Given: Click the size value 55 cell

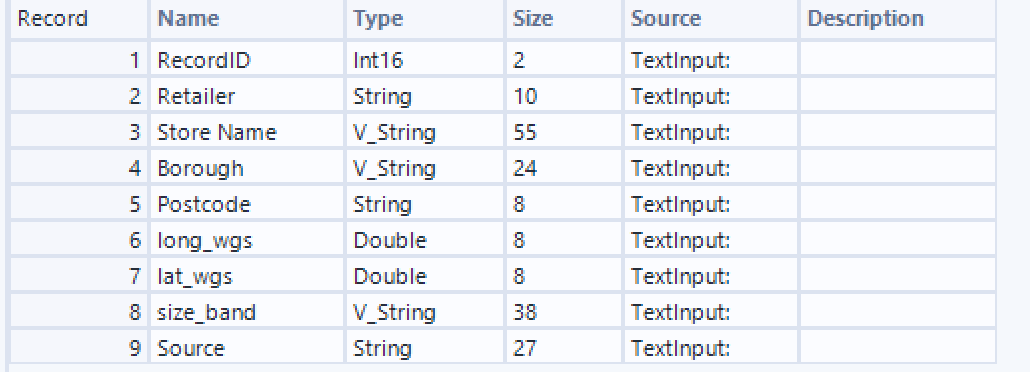Looking at the screenshot, I should coord(564,133).
